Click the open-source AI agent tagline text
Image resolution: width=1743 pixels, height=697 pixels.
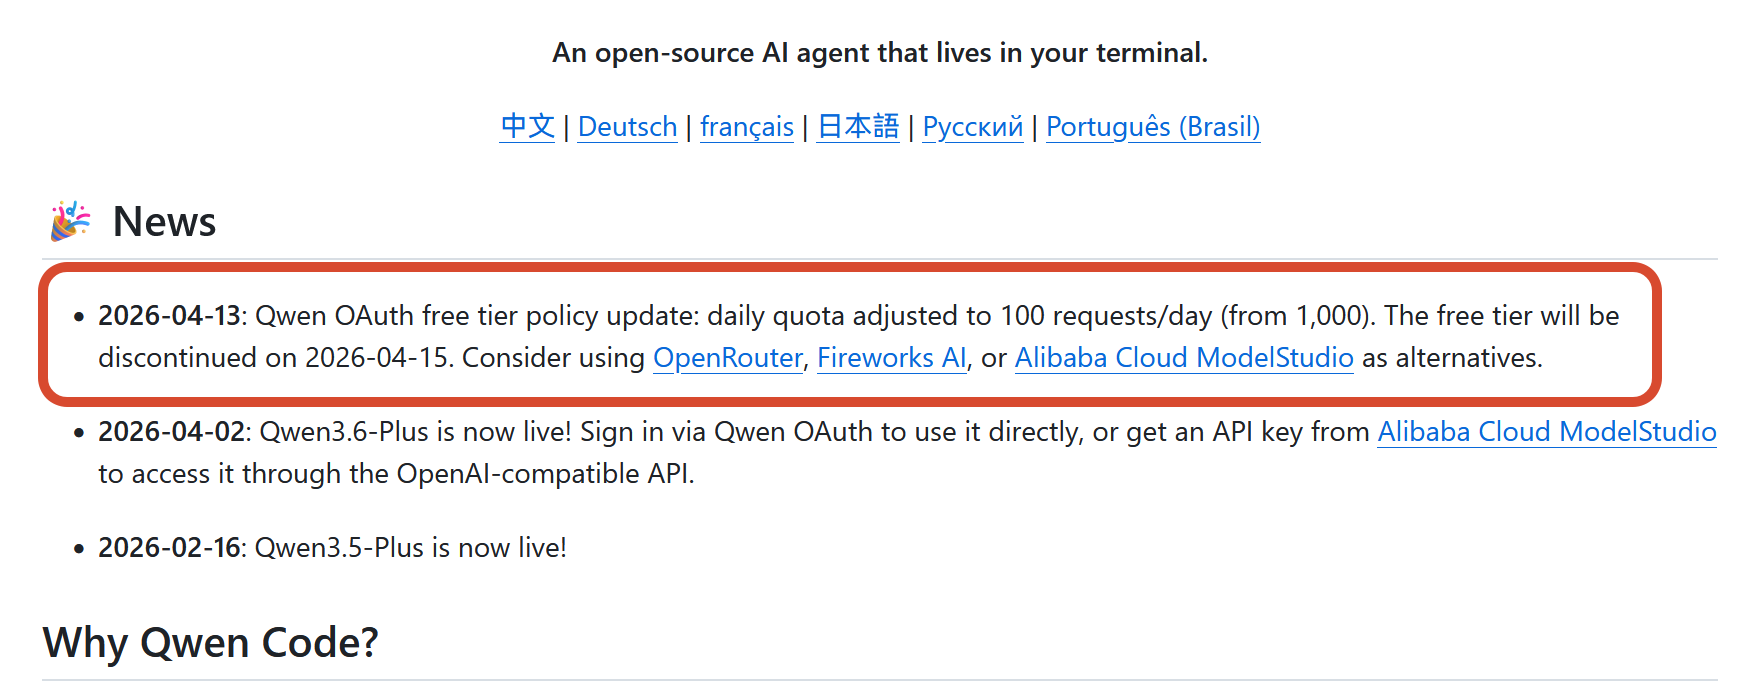tap(879, 53)
